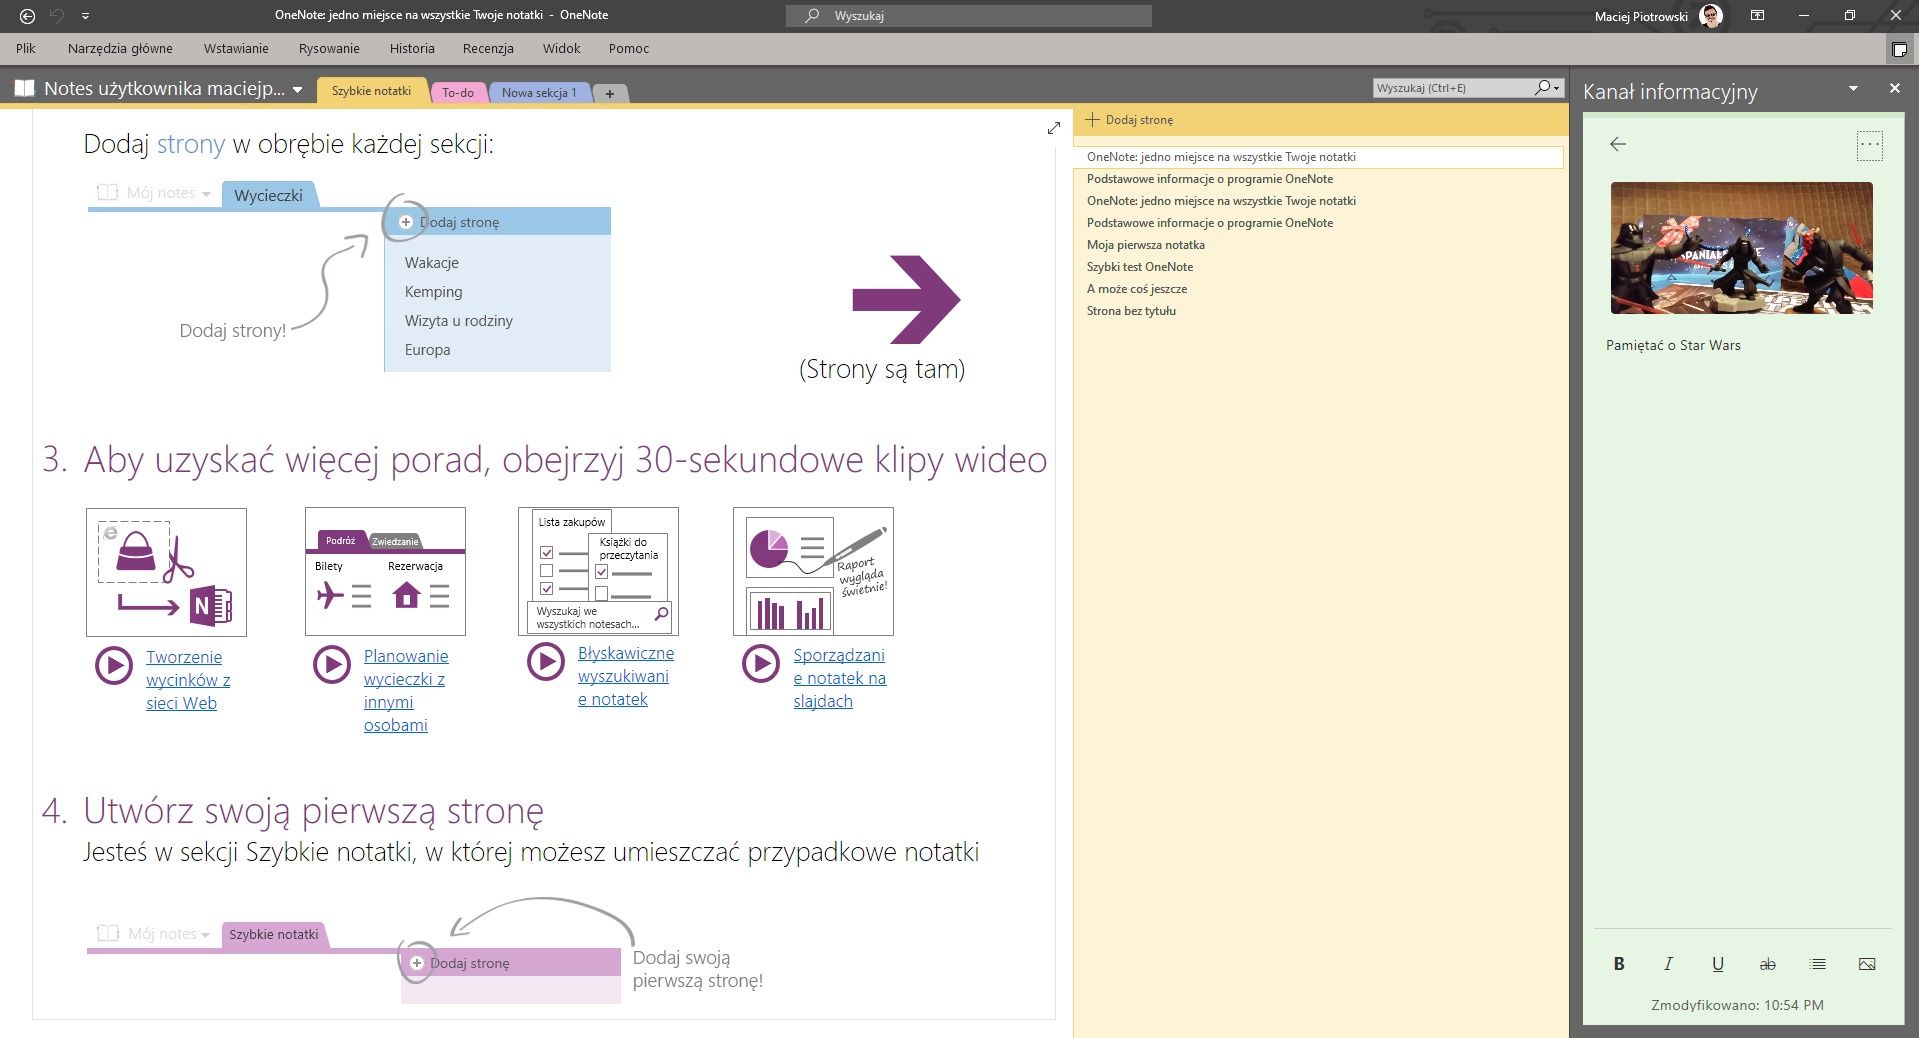1919x1038 pixels.
Task: Open Planowanie wycieczki z innymi osobami link
Action: point(406,690)
